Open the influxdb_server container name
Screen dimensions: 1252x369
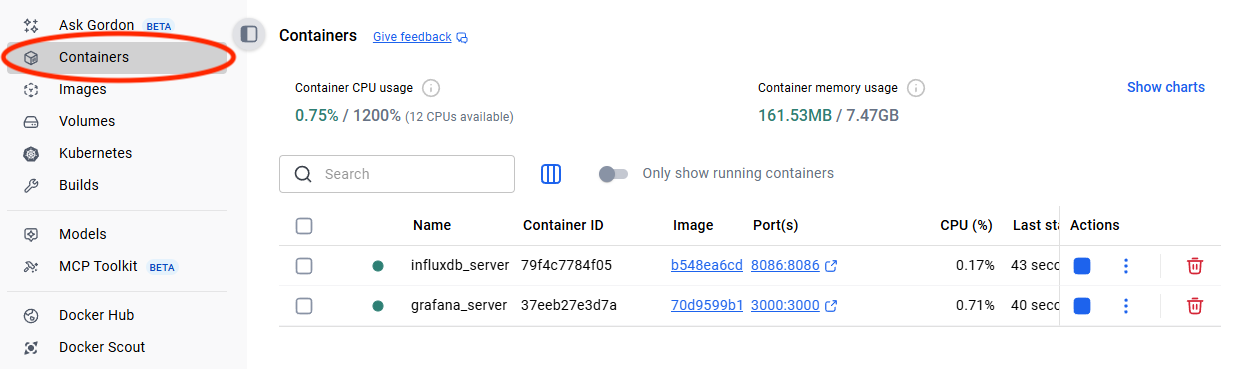pyautogui.click(x=460, y=265)
